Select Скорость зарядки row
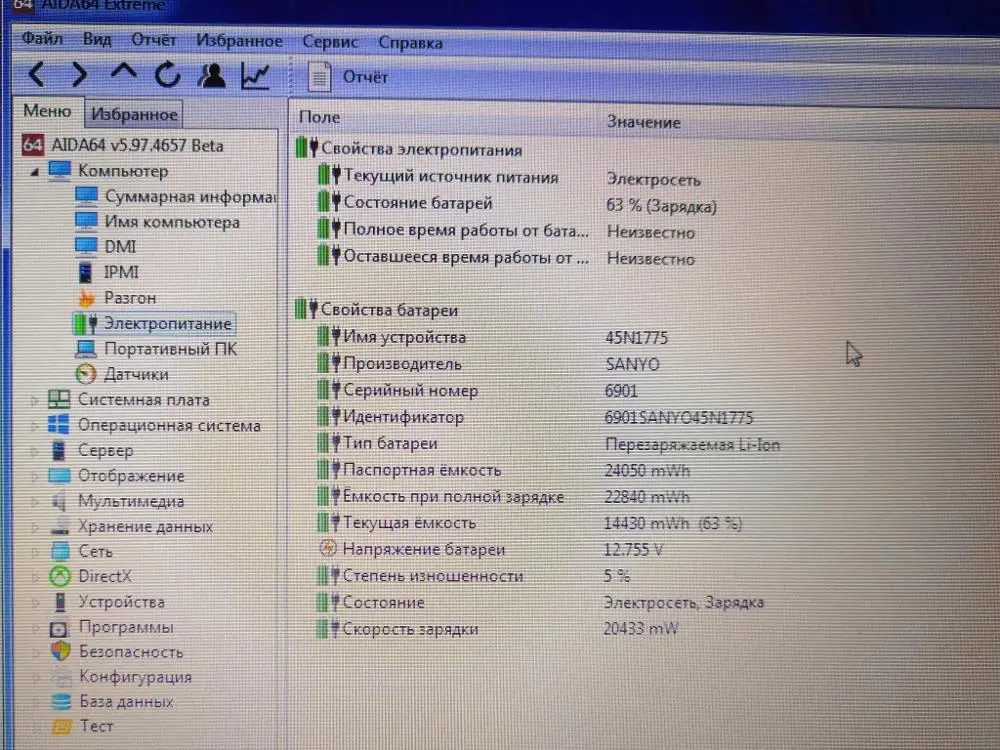The height and width of the screenshot is (750, 1000). tap(497, 629)
